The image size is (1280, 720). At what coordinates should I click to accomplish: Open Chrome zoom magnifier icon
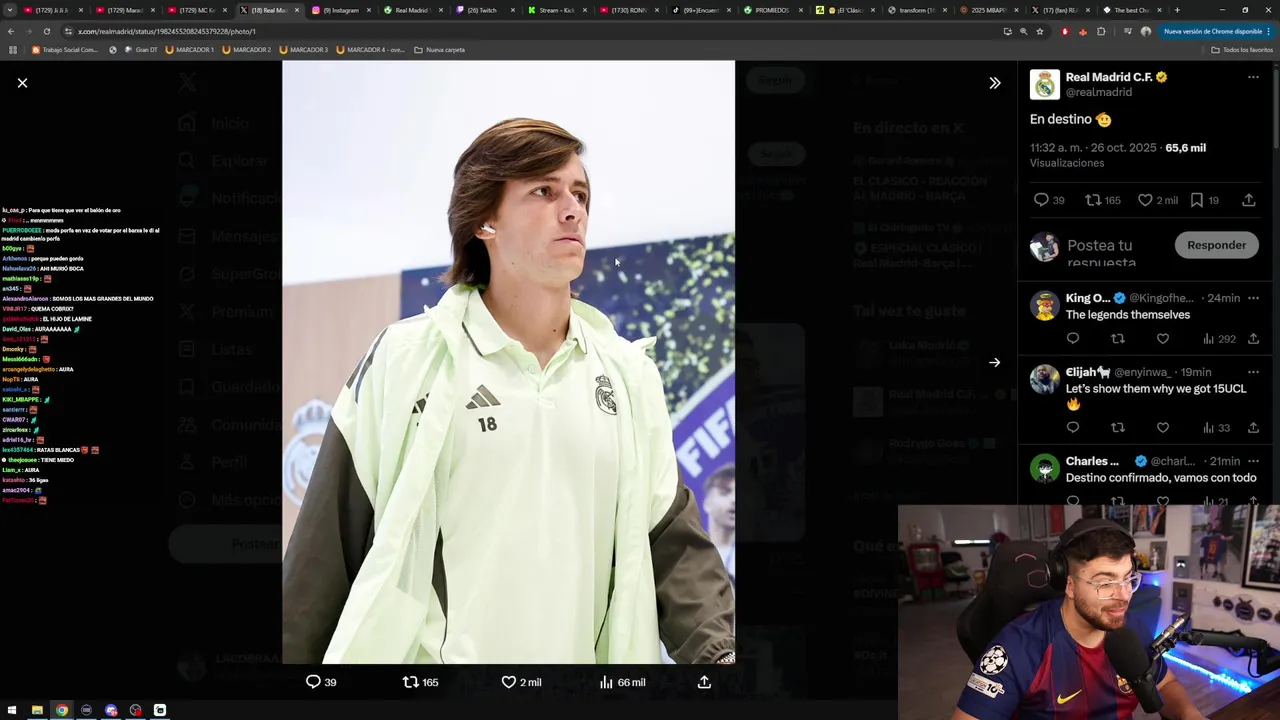pyautogui.click(x=1023, y=31)
